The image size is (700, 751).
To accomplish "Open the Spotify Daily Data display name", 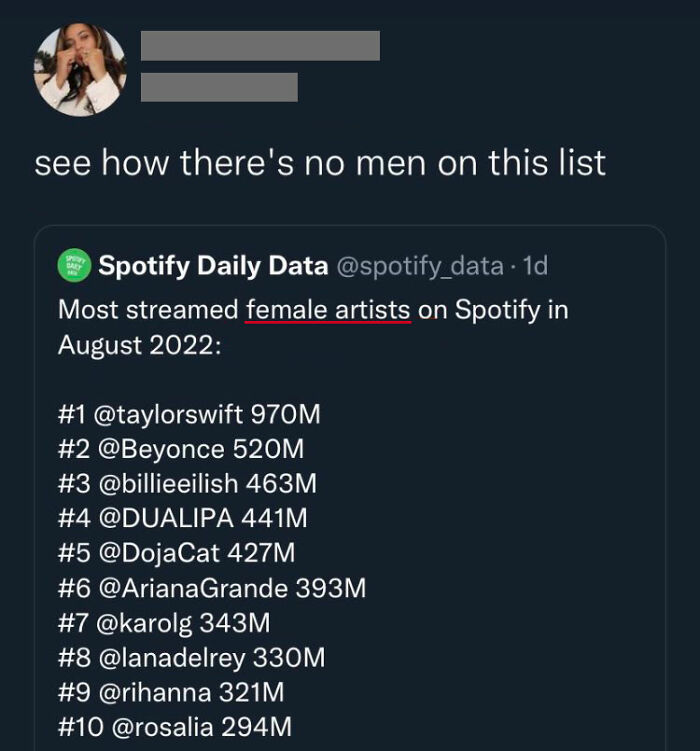I will (x=213, y=266).
